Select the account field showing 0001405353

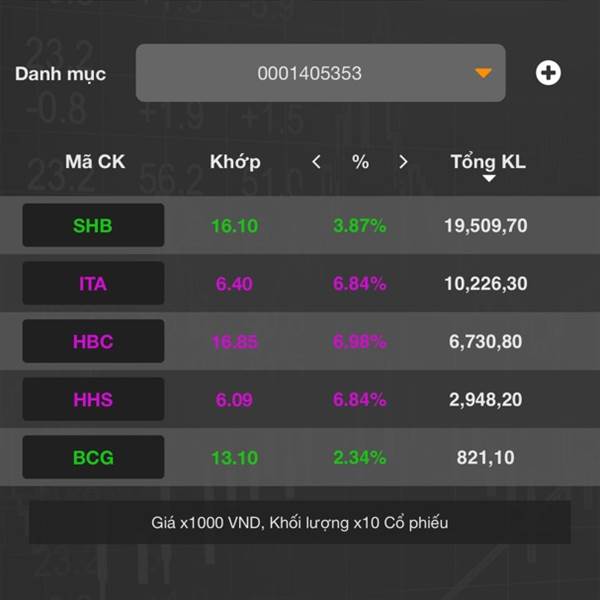(320, 73)
